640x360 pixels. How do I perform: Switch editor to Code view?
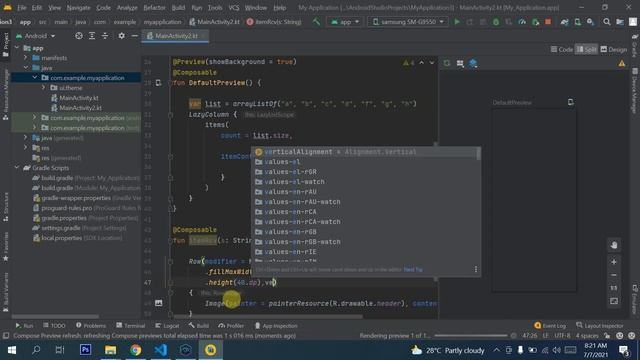pyautogui.click(x=562, y=49)
